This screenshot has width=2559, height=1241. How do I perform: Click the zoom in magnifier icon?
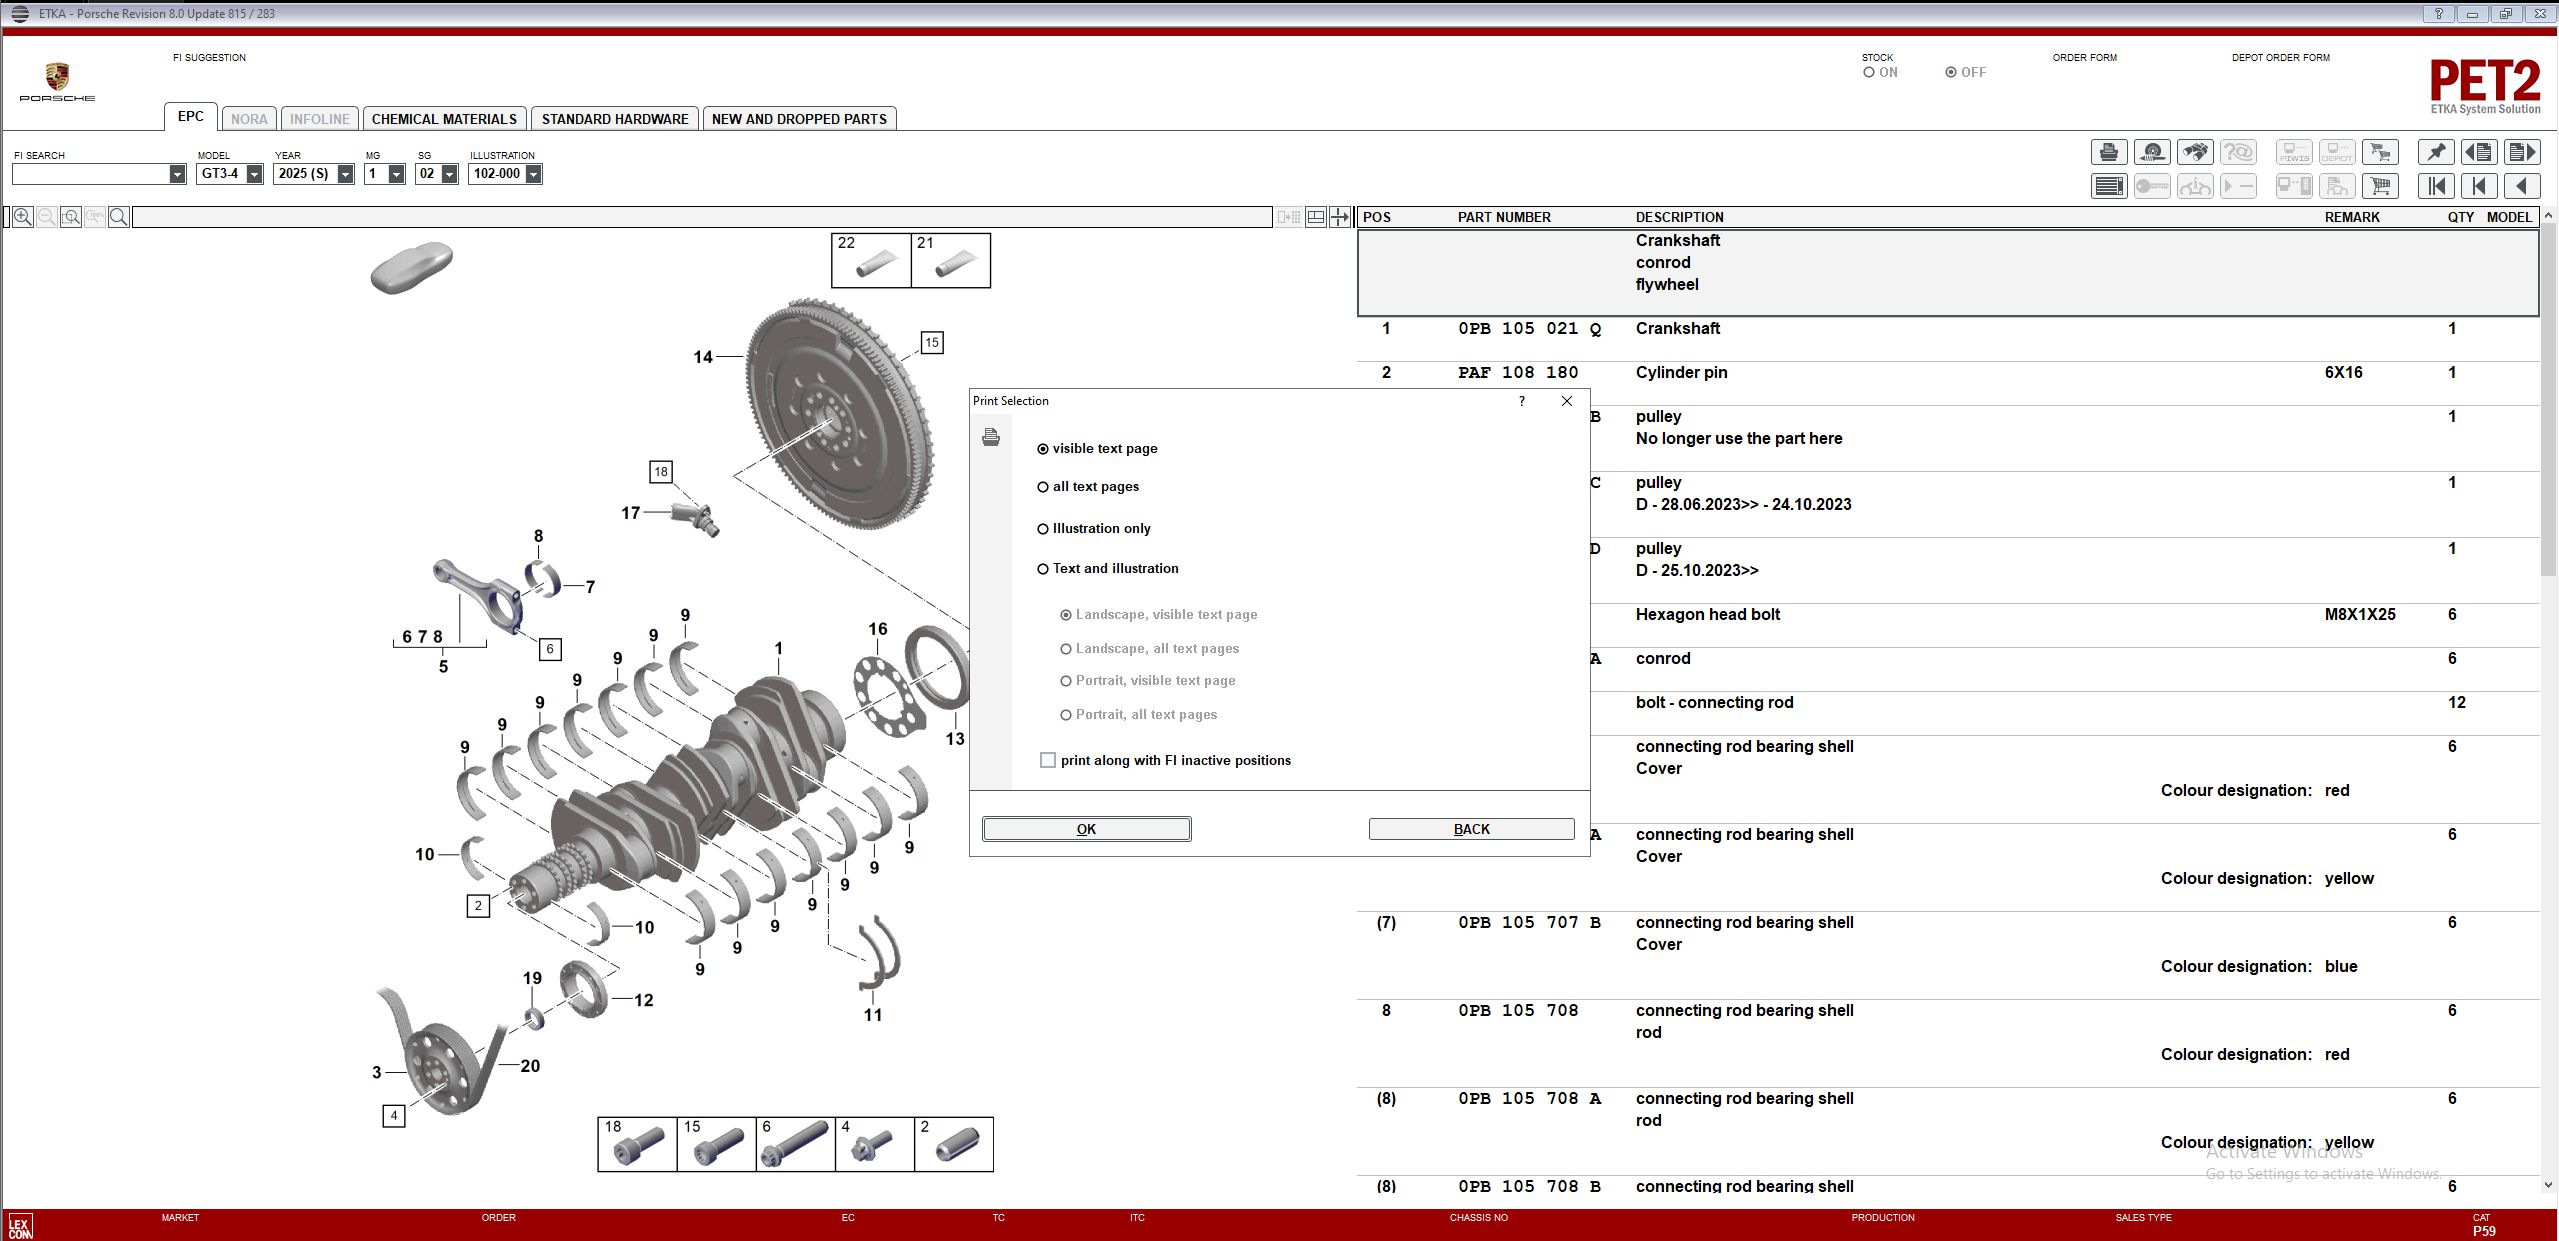(x=21, y=216)
